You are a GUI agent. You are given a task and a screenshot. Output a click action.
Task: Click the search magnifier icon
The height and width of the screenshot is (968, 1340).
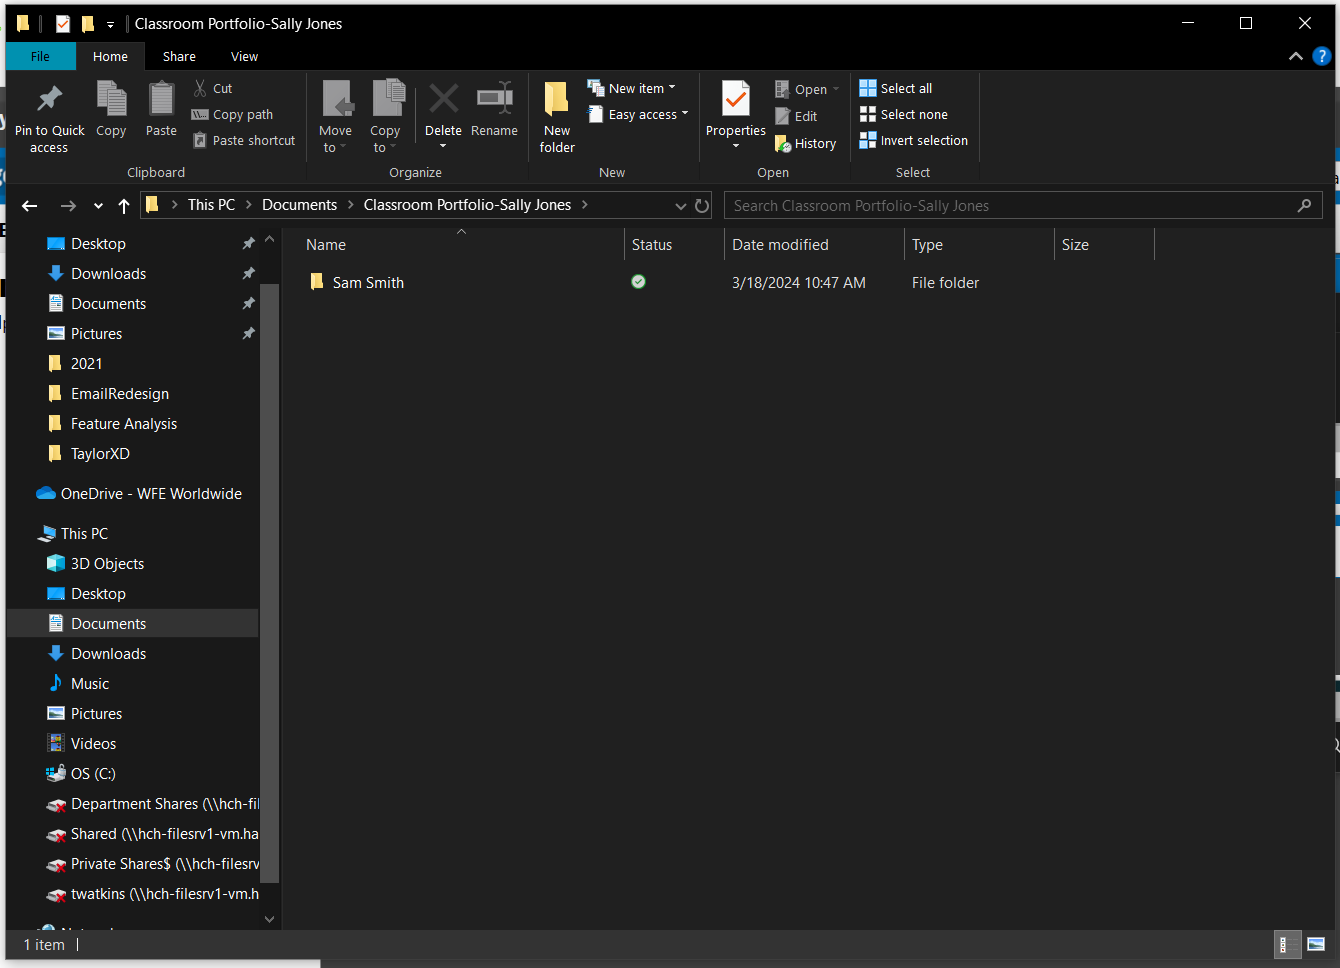click(1304, 205)
